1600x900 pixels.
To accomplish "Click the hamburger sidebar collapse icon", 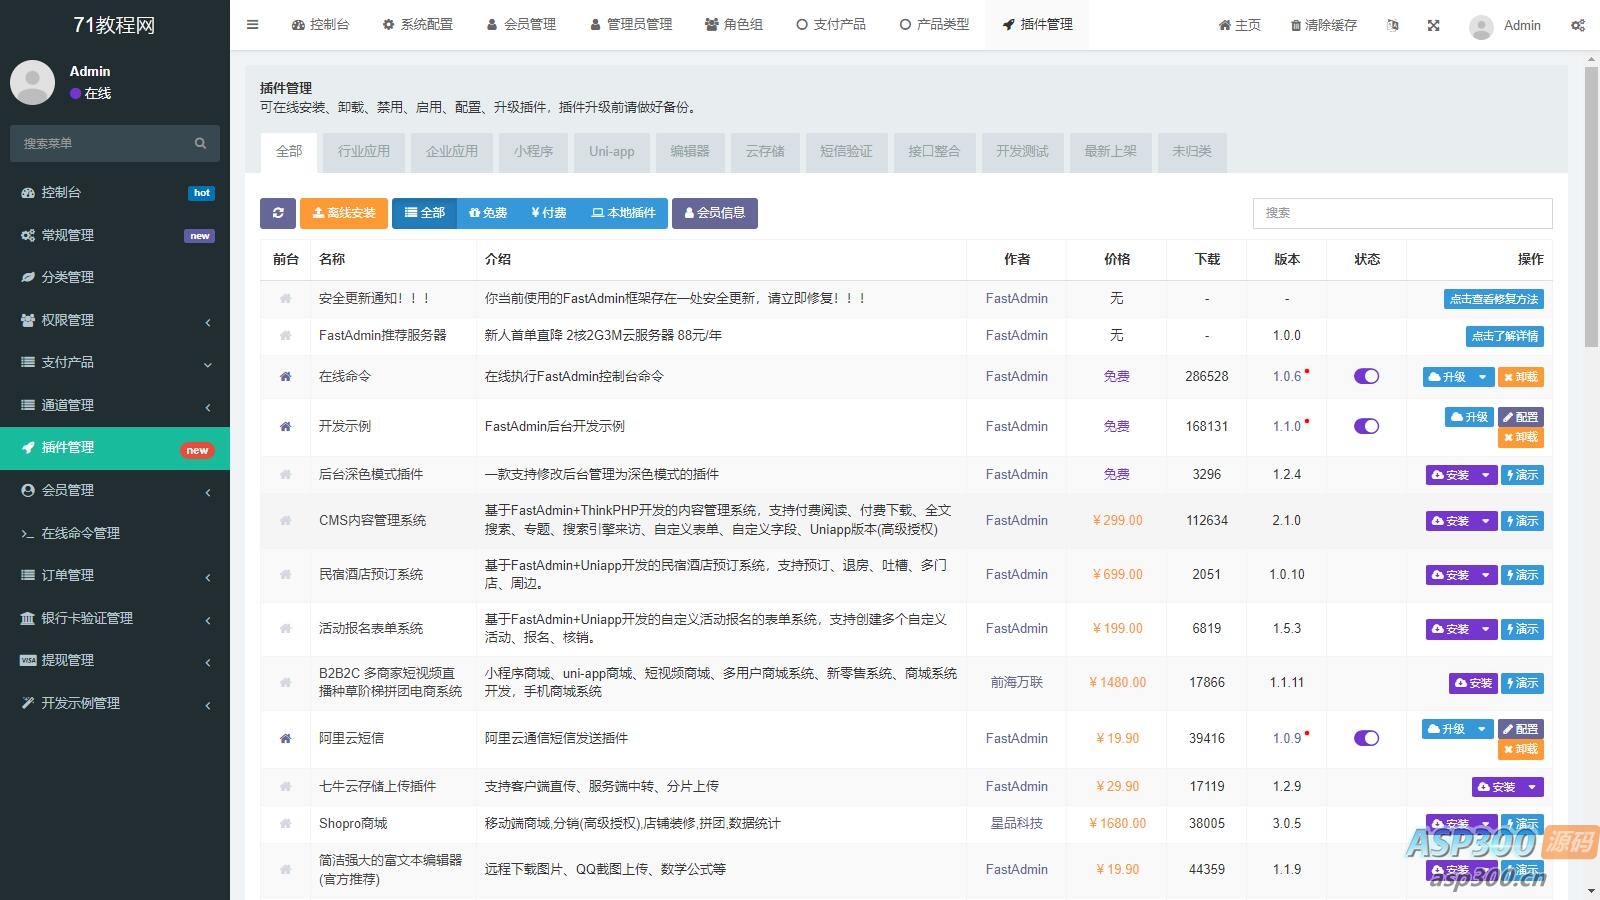I will (253, 25).
